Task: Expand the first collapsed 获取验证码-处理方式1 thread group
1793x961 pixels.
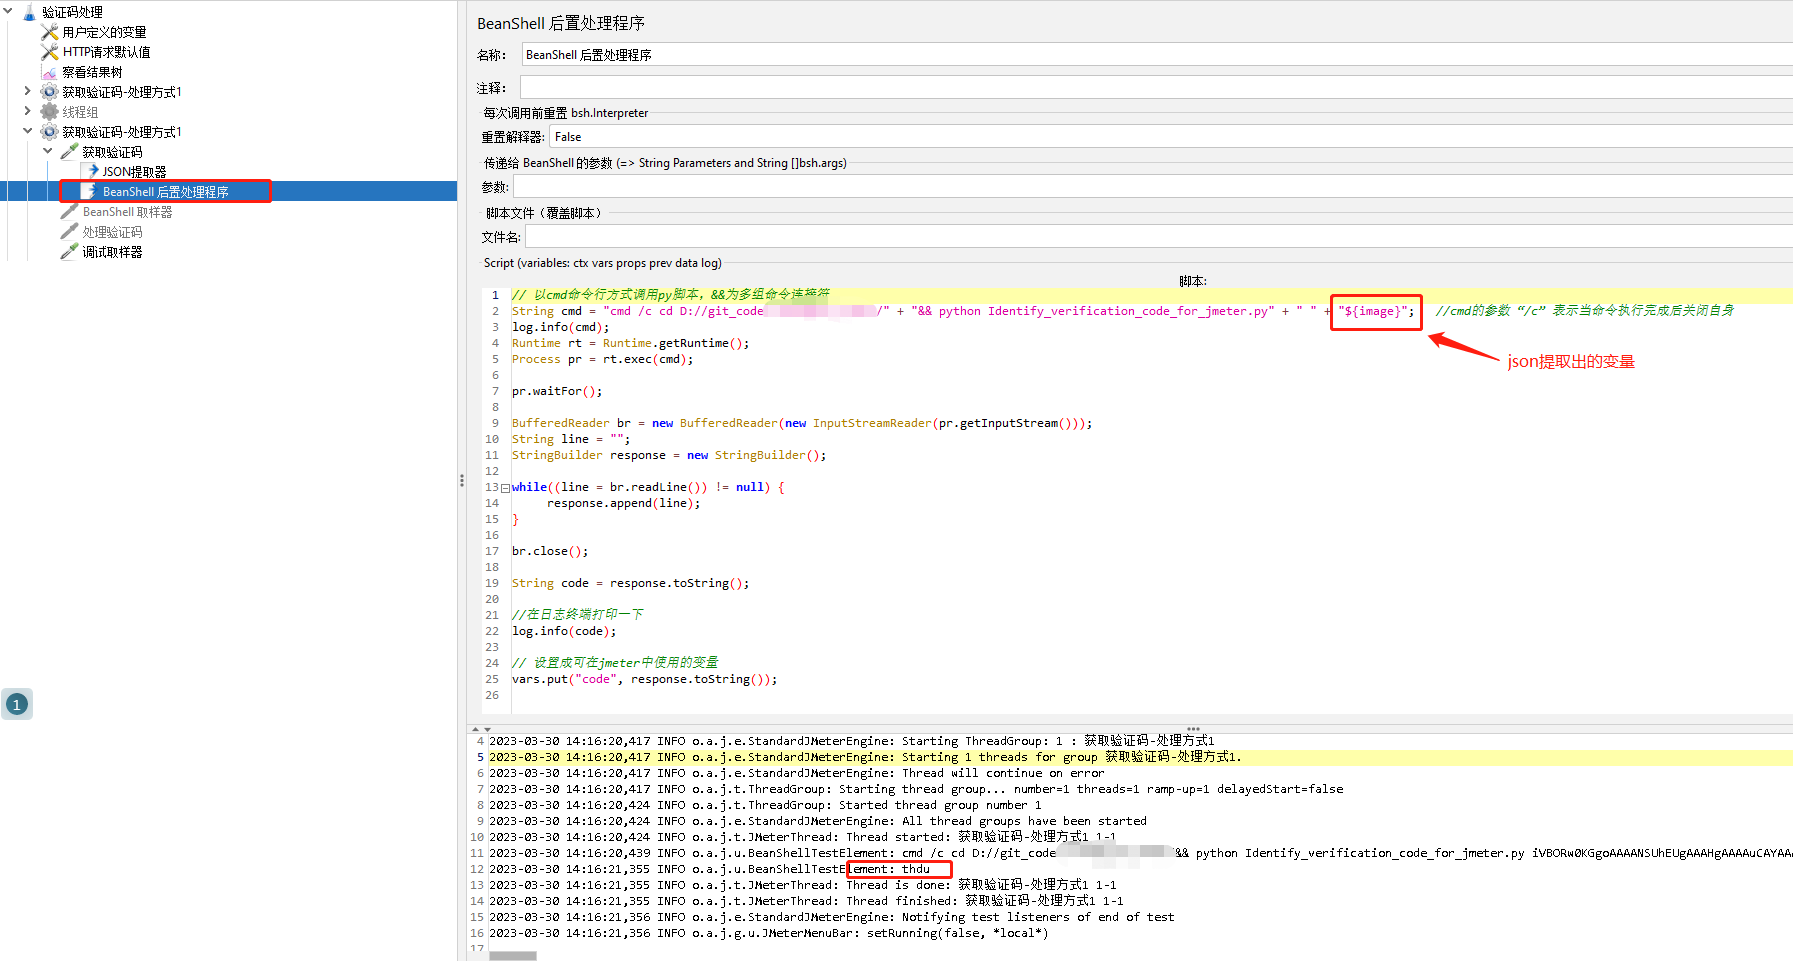Action: pyautogui.click(x=28, y=92)
